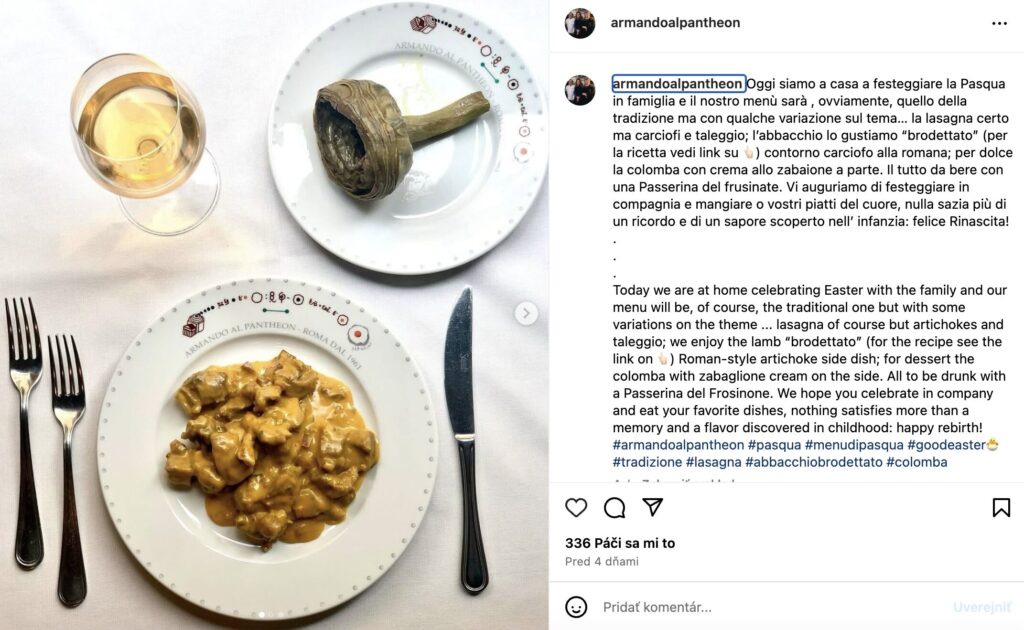Click the Uverejniť post button
Screen dimensions: 1024x630
pos(982,608)
